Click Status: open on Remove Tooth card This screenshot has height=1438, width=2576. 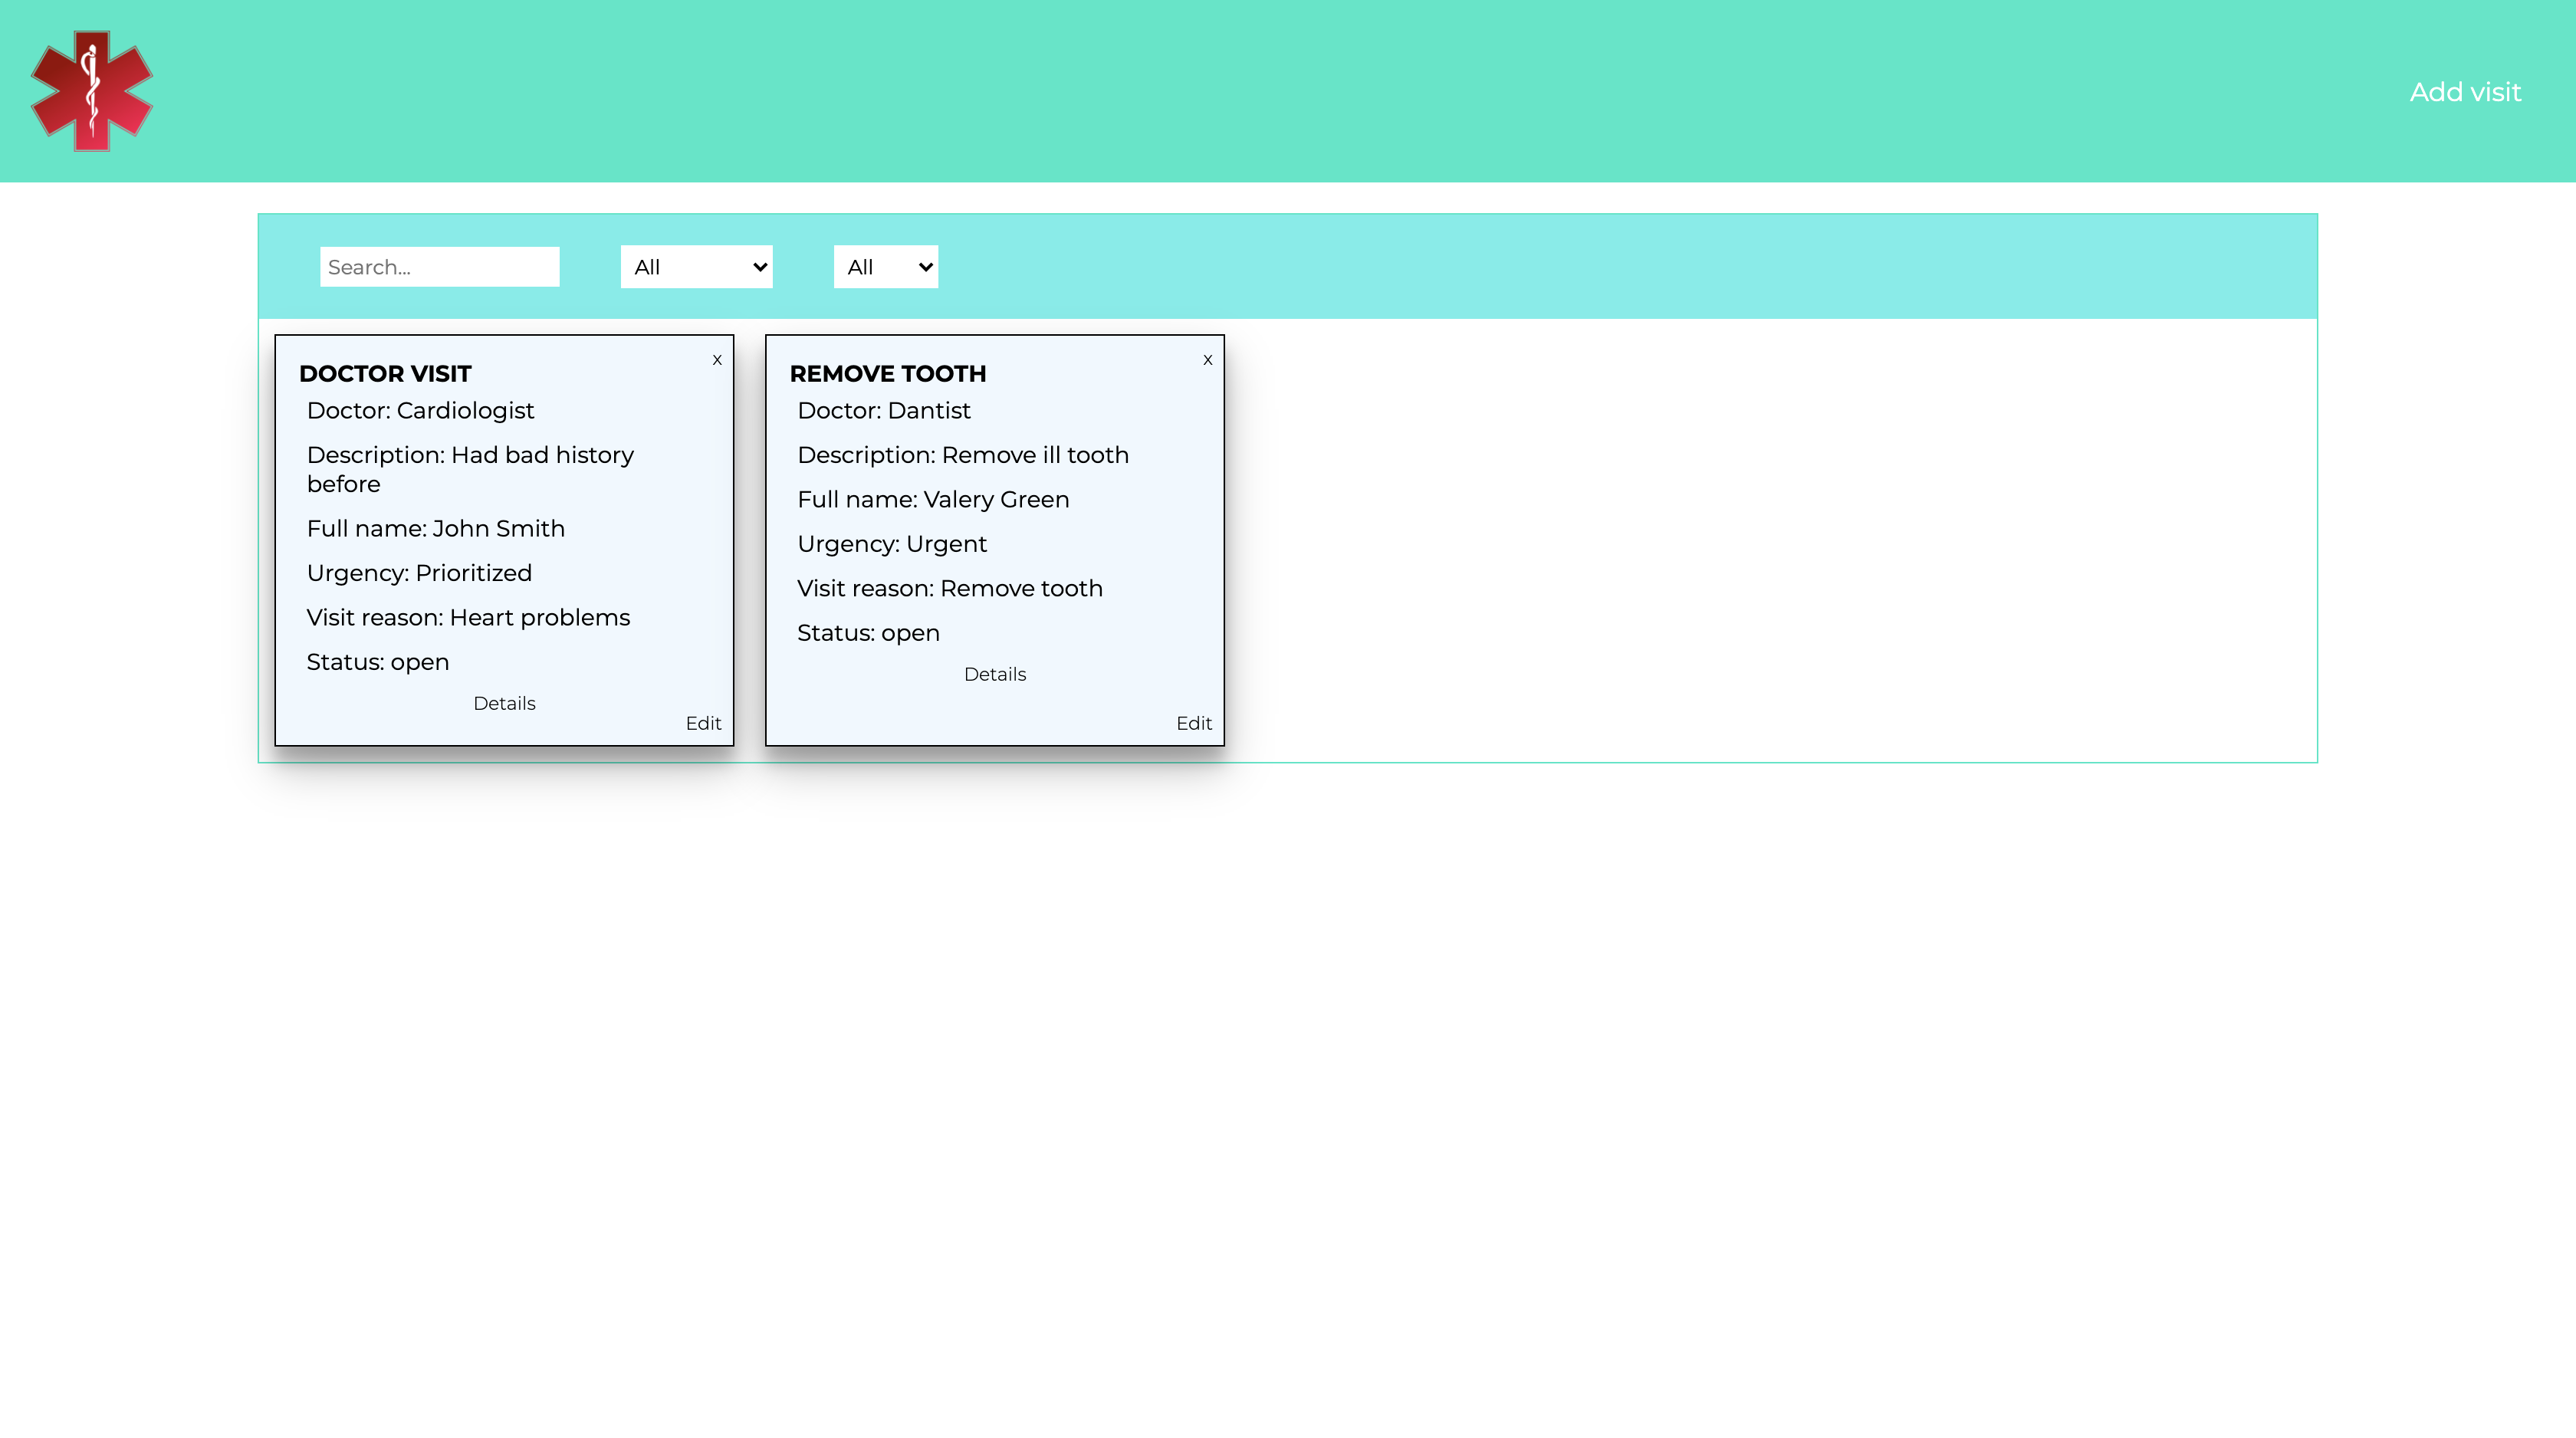point(868,633)
